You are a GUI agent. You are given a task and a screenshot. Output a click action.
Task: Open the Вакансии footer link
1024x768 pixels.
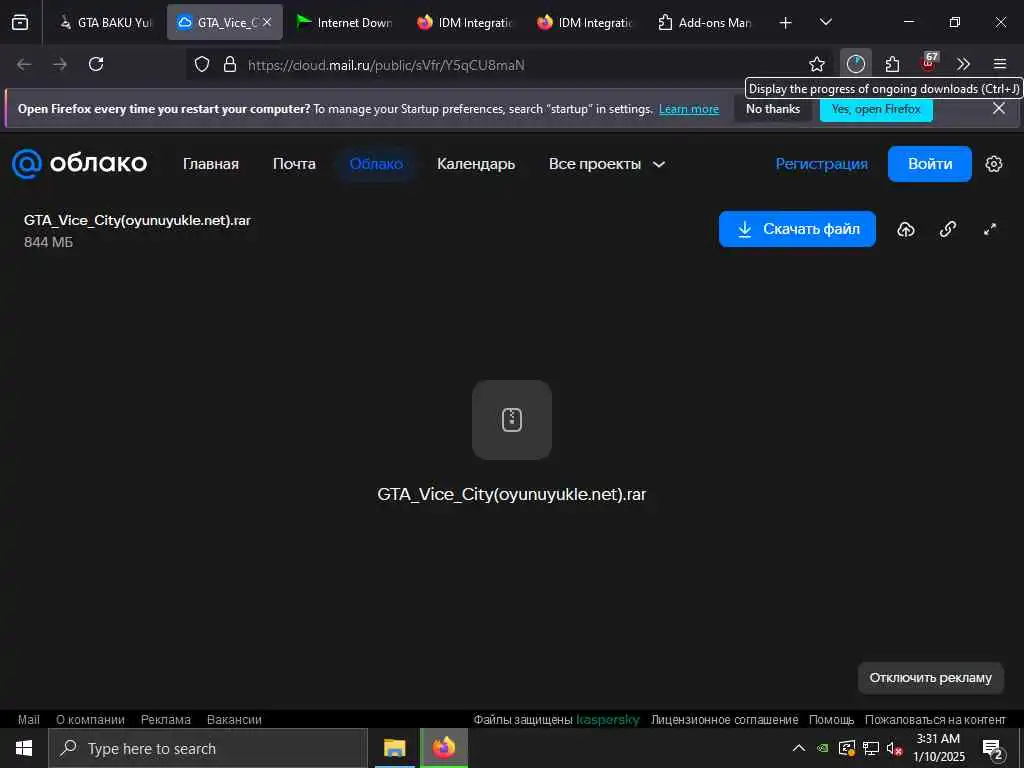[x=234, y=719]
